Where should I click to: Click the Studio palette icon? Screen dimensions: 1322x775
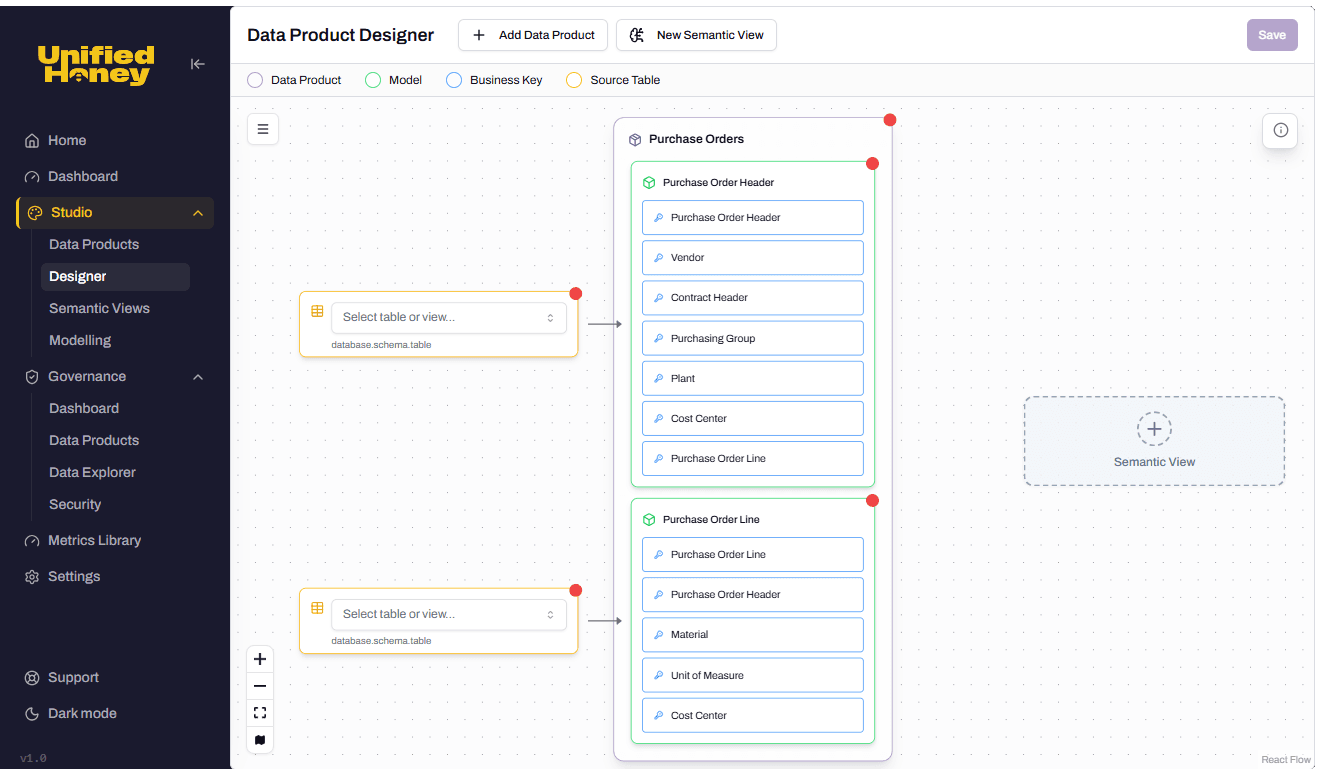click(x=35, y=213)
